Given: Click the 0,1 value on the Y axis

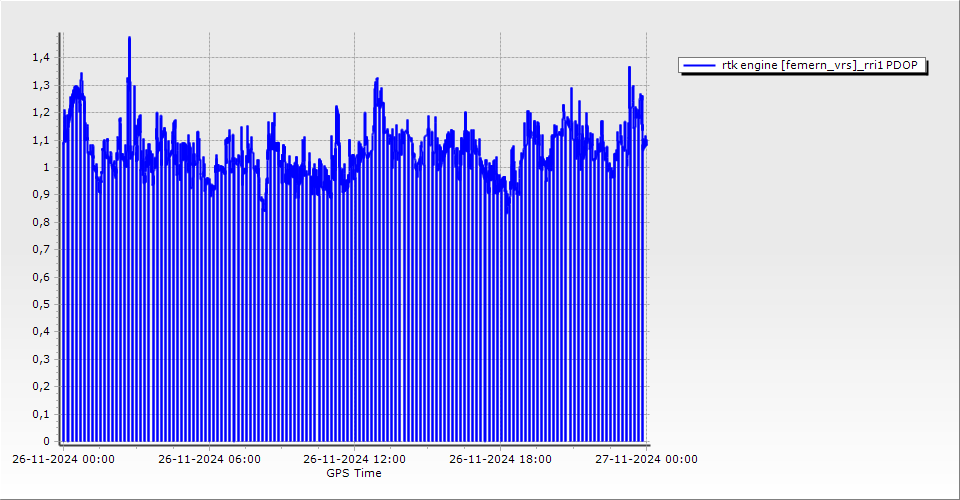Looking at the screenshot, I should pos(39,414).
